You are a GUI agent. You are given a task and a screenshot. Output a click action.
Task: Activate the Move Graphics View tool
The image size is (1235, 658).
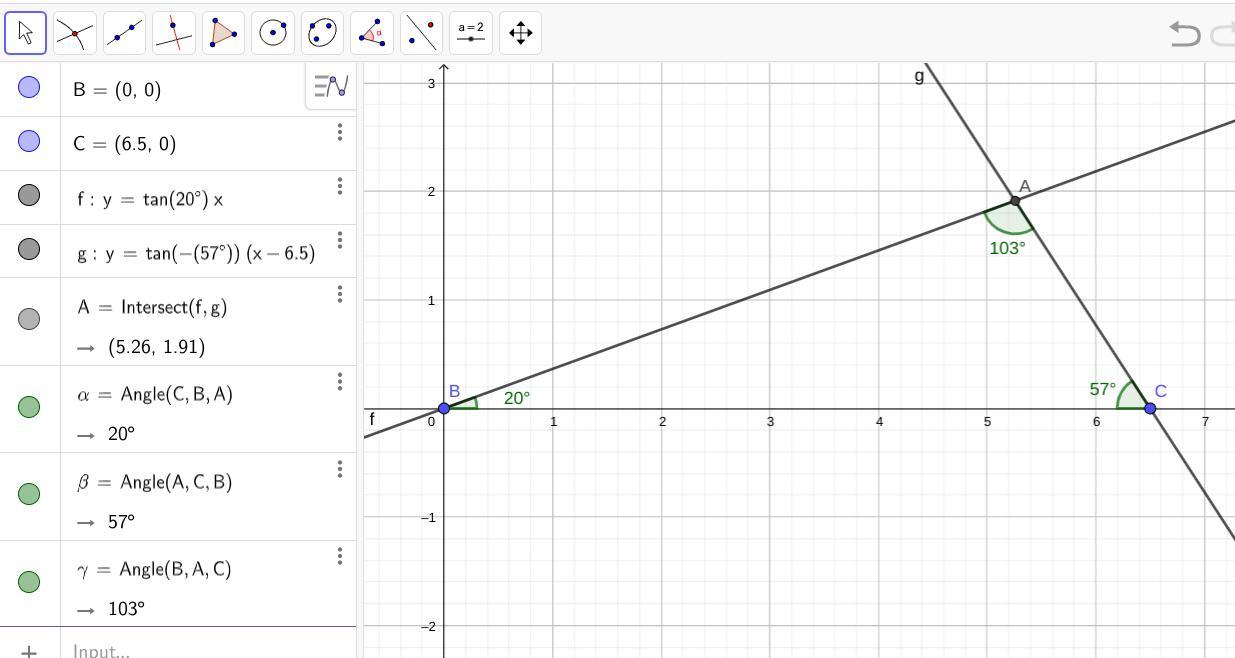520,33
